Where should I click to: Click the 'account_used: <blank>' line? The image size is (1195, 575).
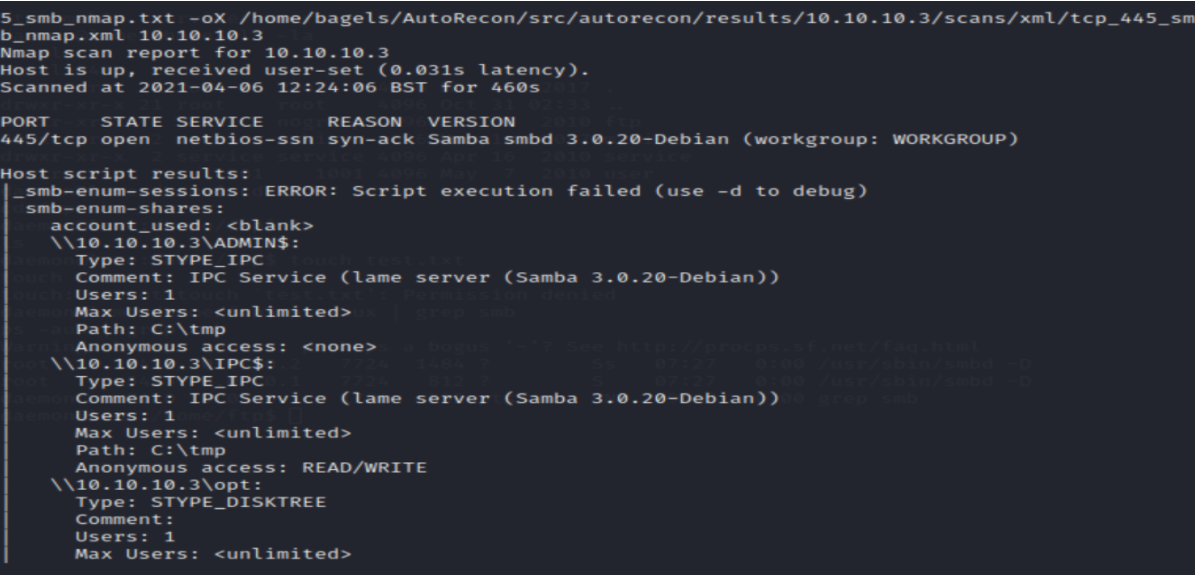pyautogui.click(x=182, y=226)
